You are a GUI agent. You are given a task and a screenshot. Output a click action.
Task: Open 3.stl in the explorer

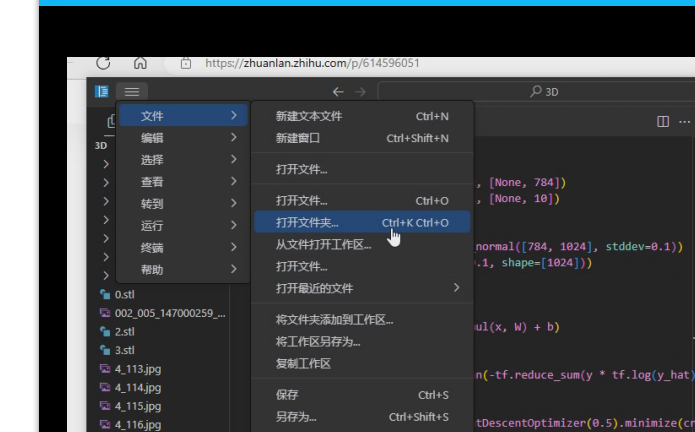click(124, 350)
